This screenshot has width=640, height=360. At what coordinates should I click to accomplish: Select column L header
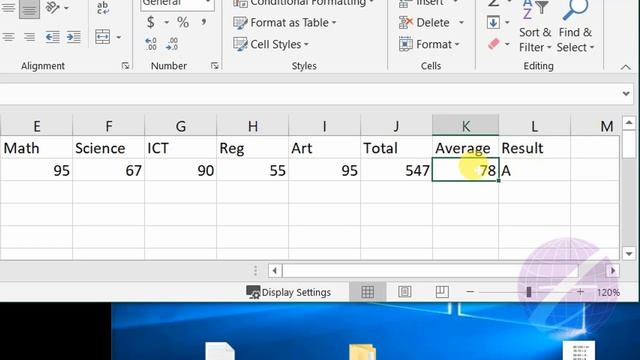pos(534,126)
